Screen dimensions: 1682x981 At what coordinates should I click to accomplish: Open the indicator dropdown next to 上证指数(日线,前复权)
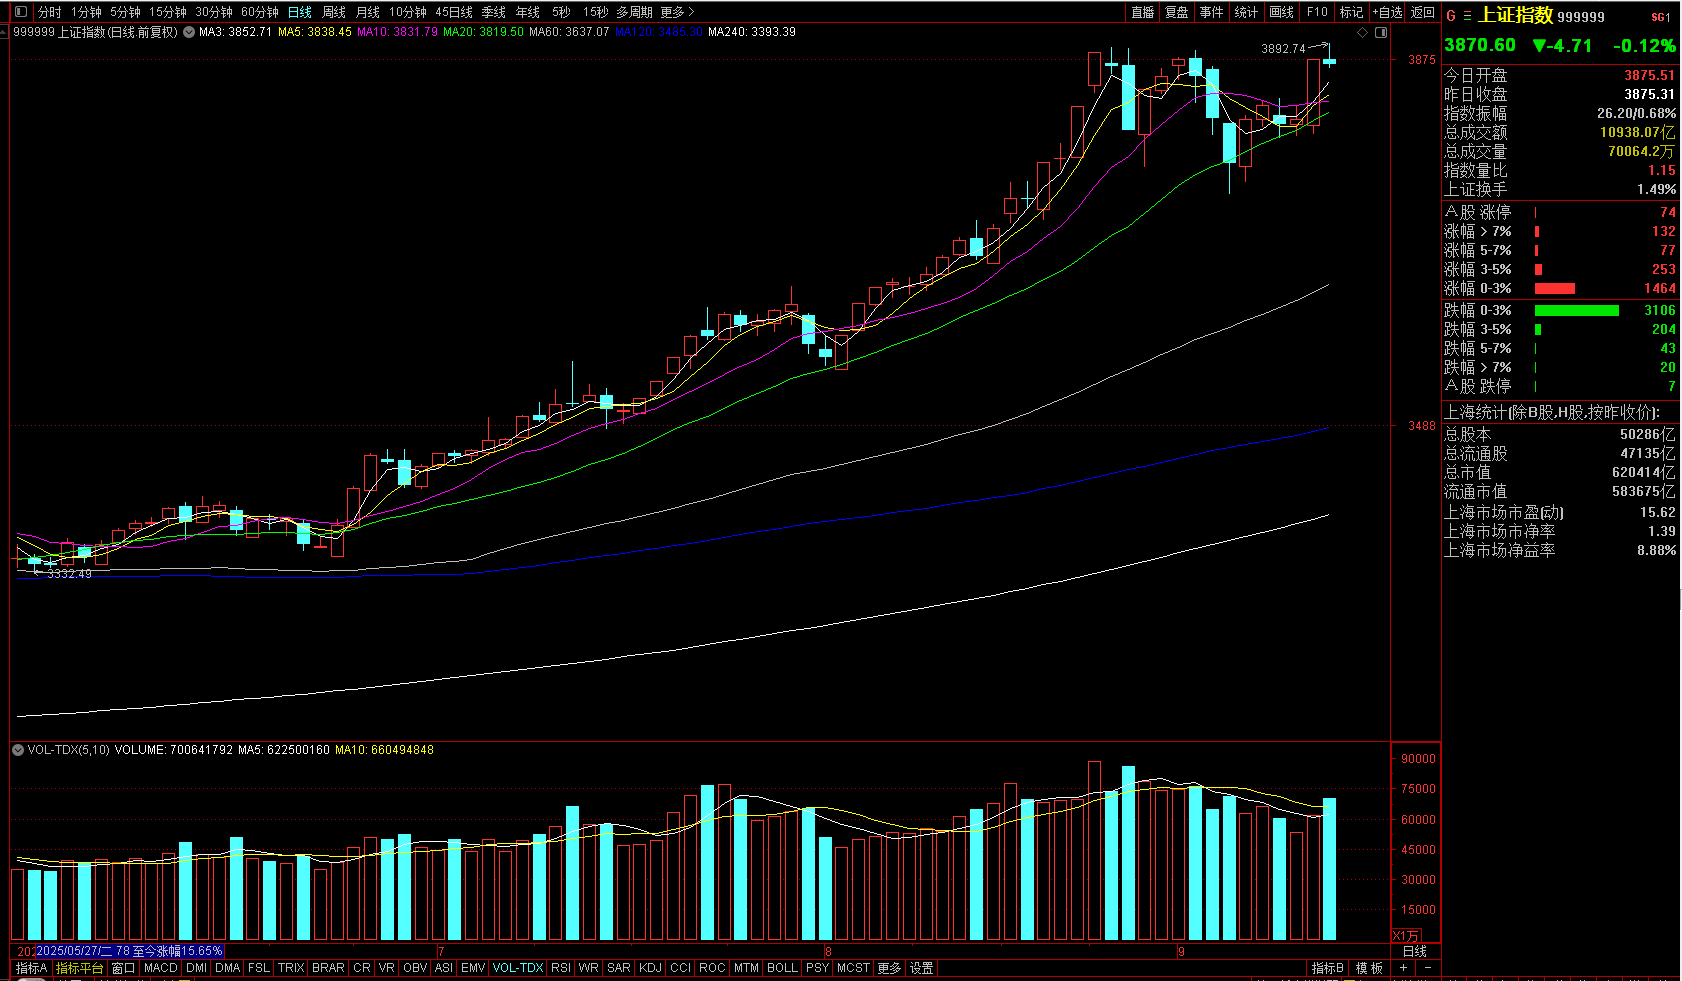tap(189, 32)
